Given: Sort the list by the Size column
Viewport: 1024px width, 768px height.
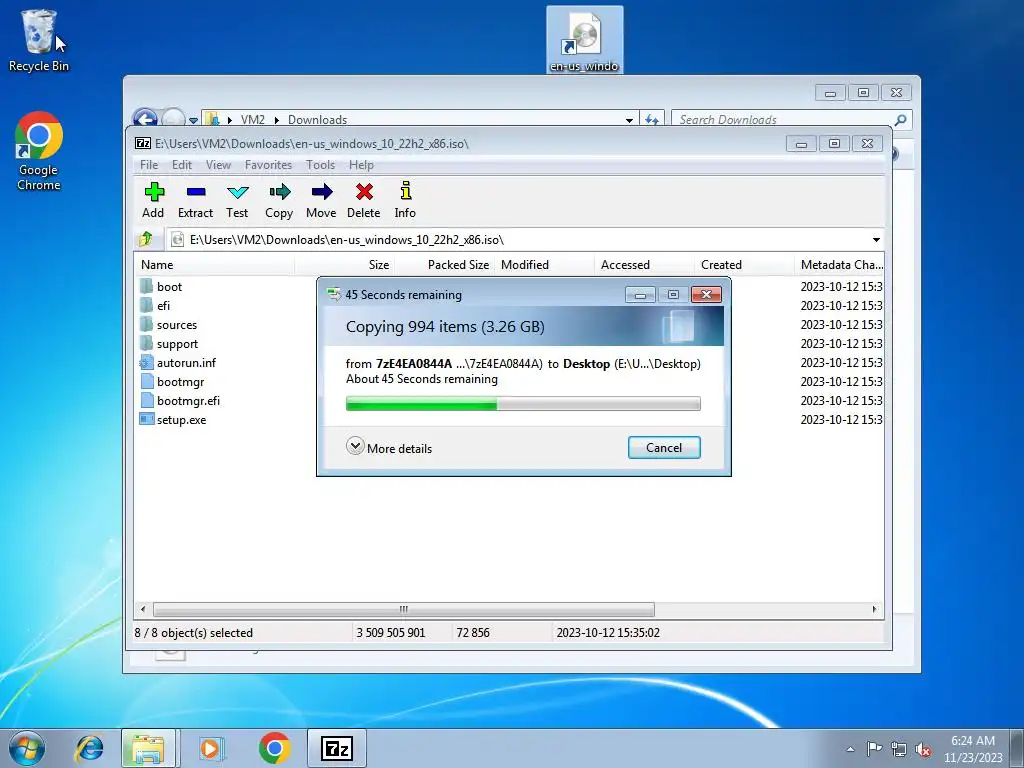Looking at the screenshot, I should (345, 264).
